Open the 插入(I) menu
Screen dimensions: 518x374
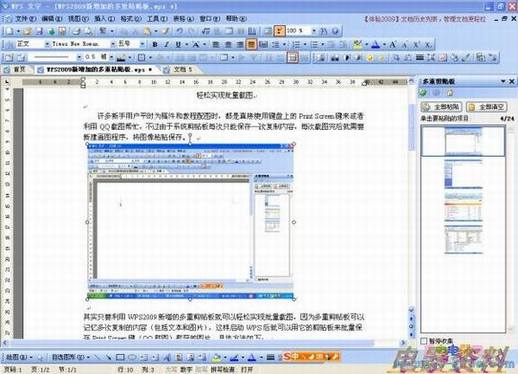(x=104, y=19)
